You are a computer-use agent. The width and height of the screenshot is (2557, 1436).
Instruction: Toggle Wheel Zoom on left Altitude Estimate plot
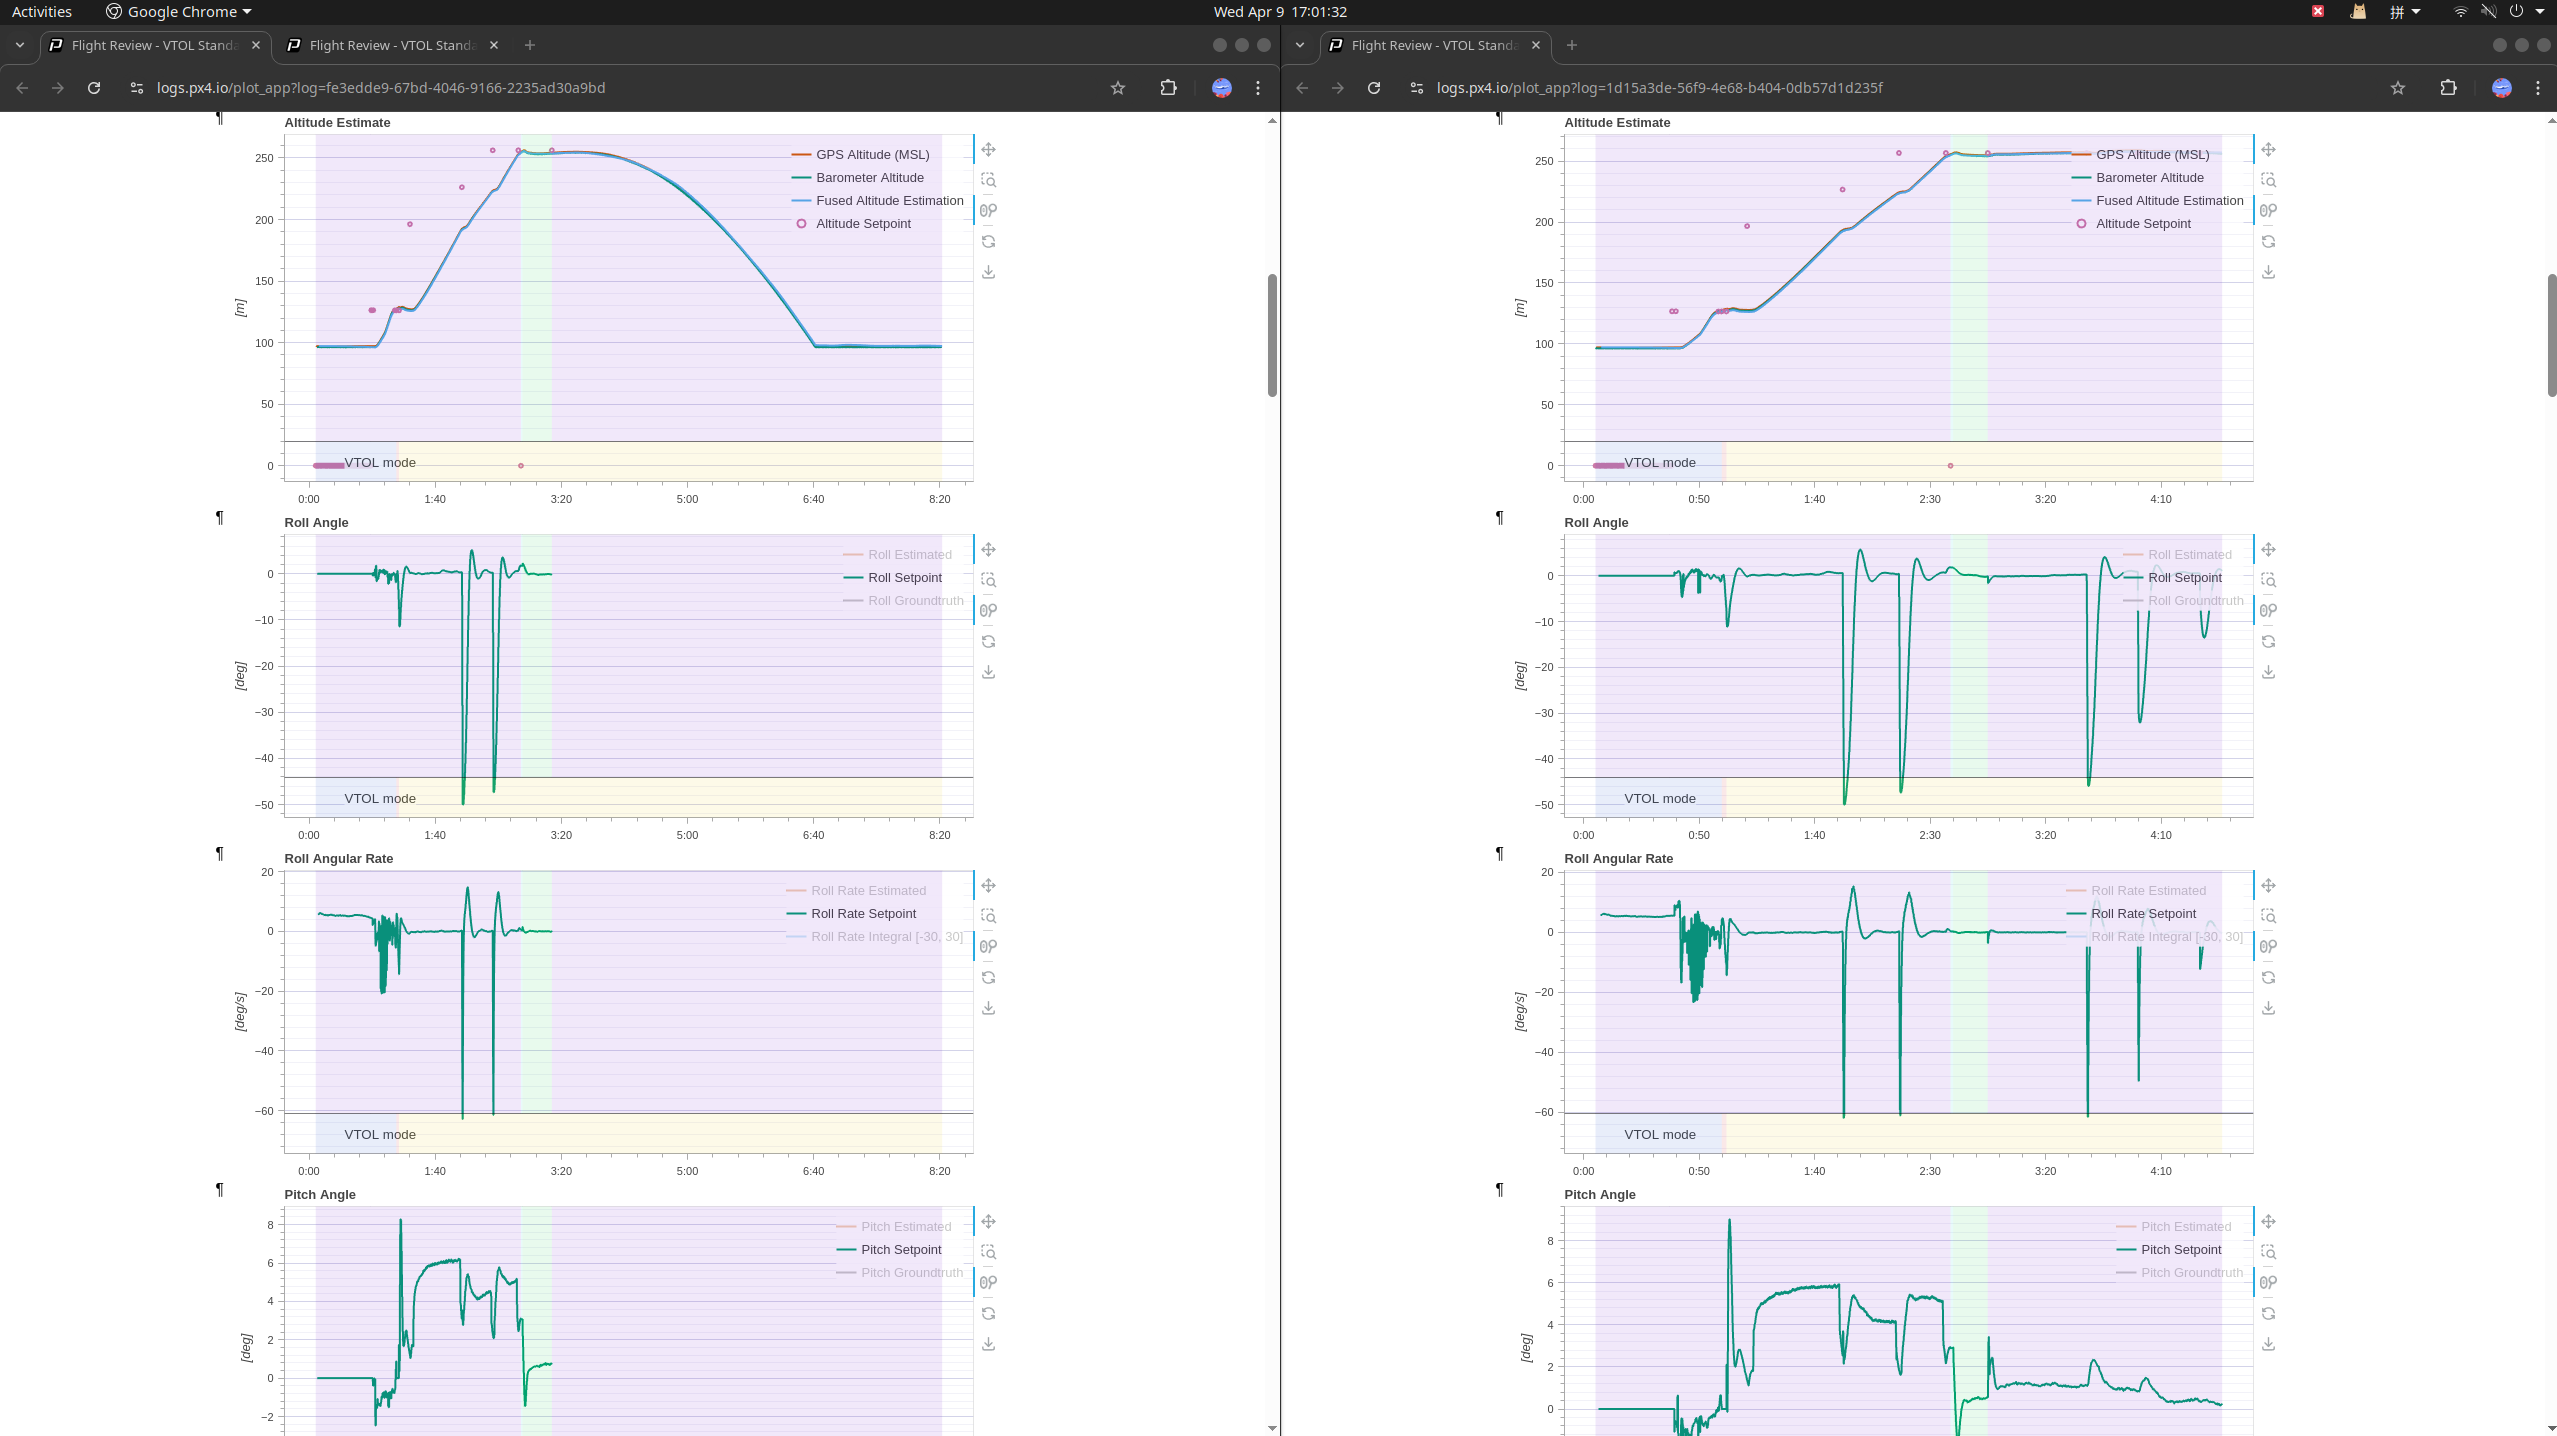click(988, 210)
